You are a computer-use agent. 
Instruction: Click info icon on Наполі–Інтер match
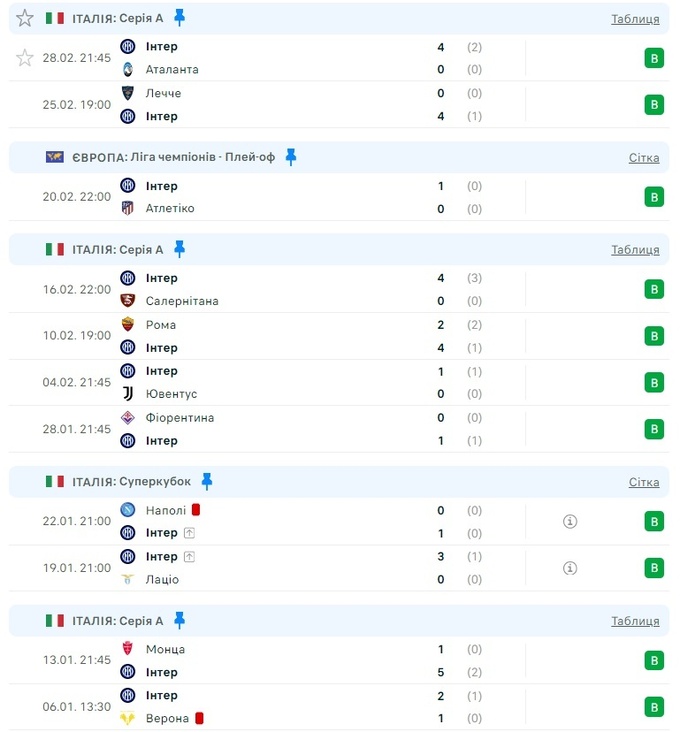pos(570,521)
